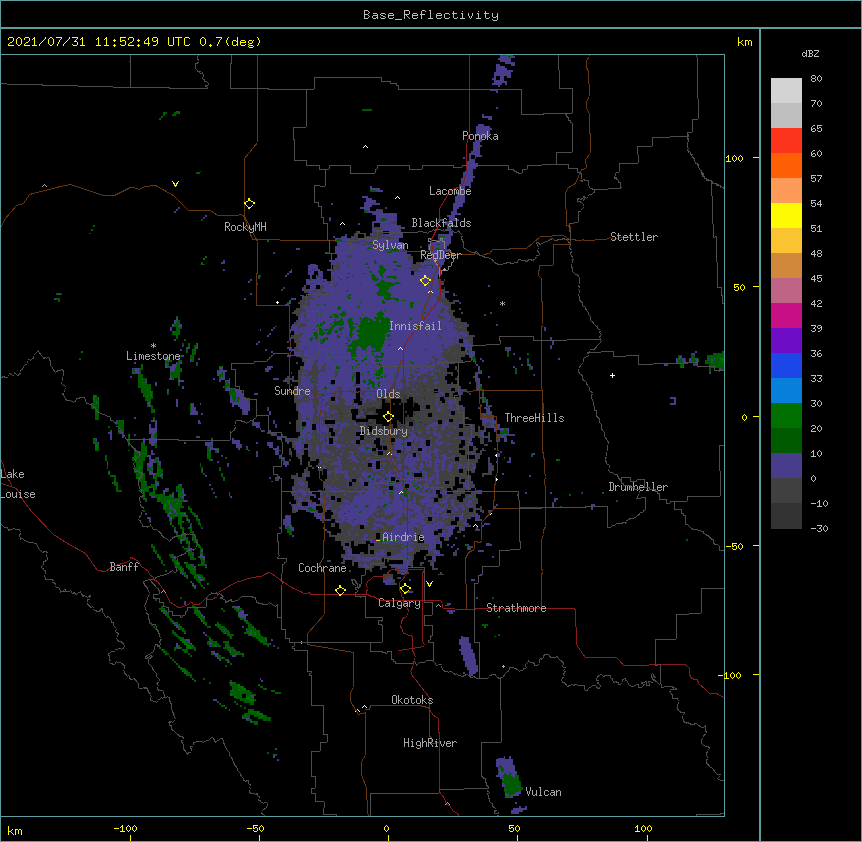
Task: Click the yellow V marker northeast of Calgary
Action: tap(429, 584)
